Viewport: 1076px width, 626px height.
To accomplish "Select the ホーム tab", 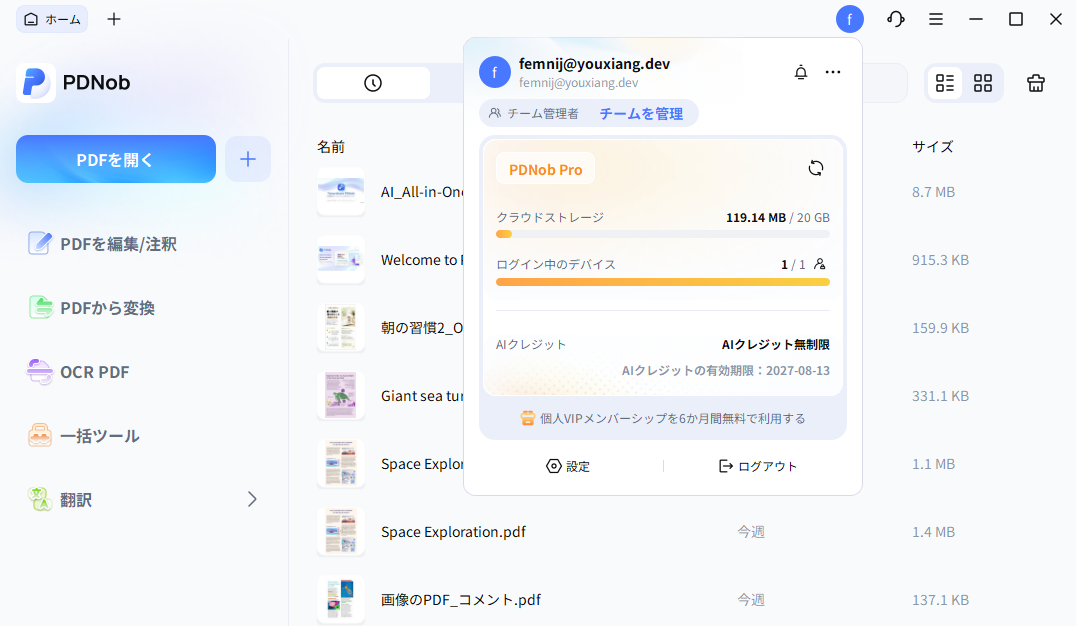I will (x=52, y=19).
